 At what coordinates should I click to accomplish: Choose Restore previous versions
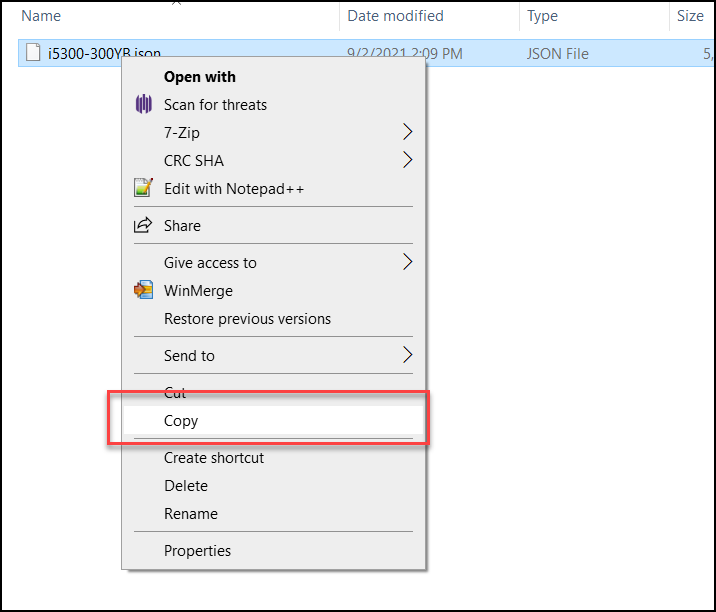247,319
